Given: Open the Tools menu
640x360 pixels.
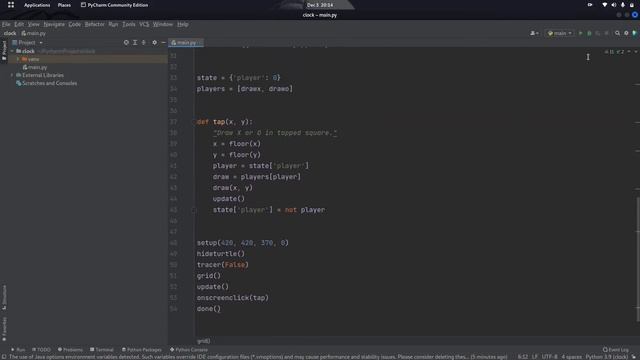Looking at the screenshot, I should (x=129, y=24).
